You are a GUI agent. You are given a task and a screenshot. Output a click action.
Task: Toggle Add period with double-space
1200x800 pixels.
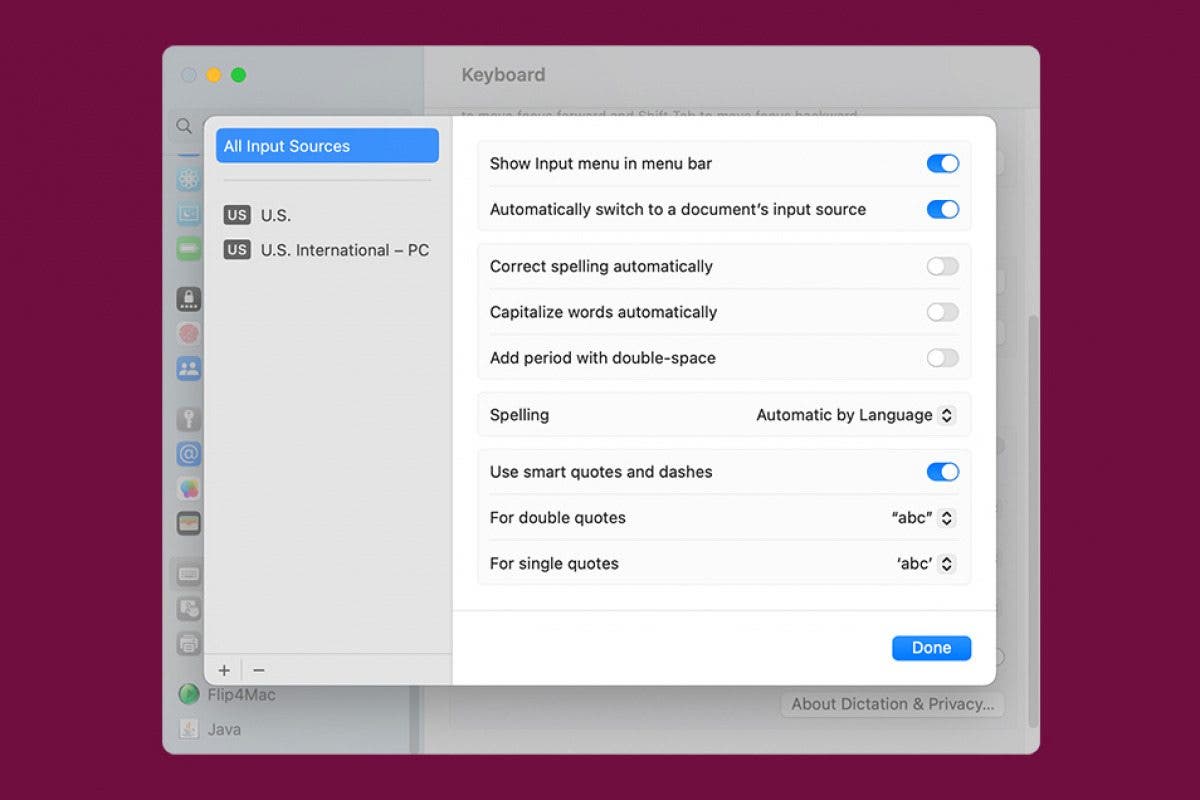tap(941, 357)
